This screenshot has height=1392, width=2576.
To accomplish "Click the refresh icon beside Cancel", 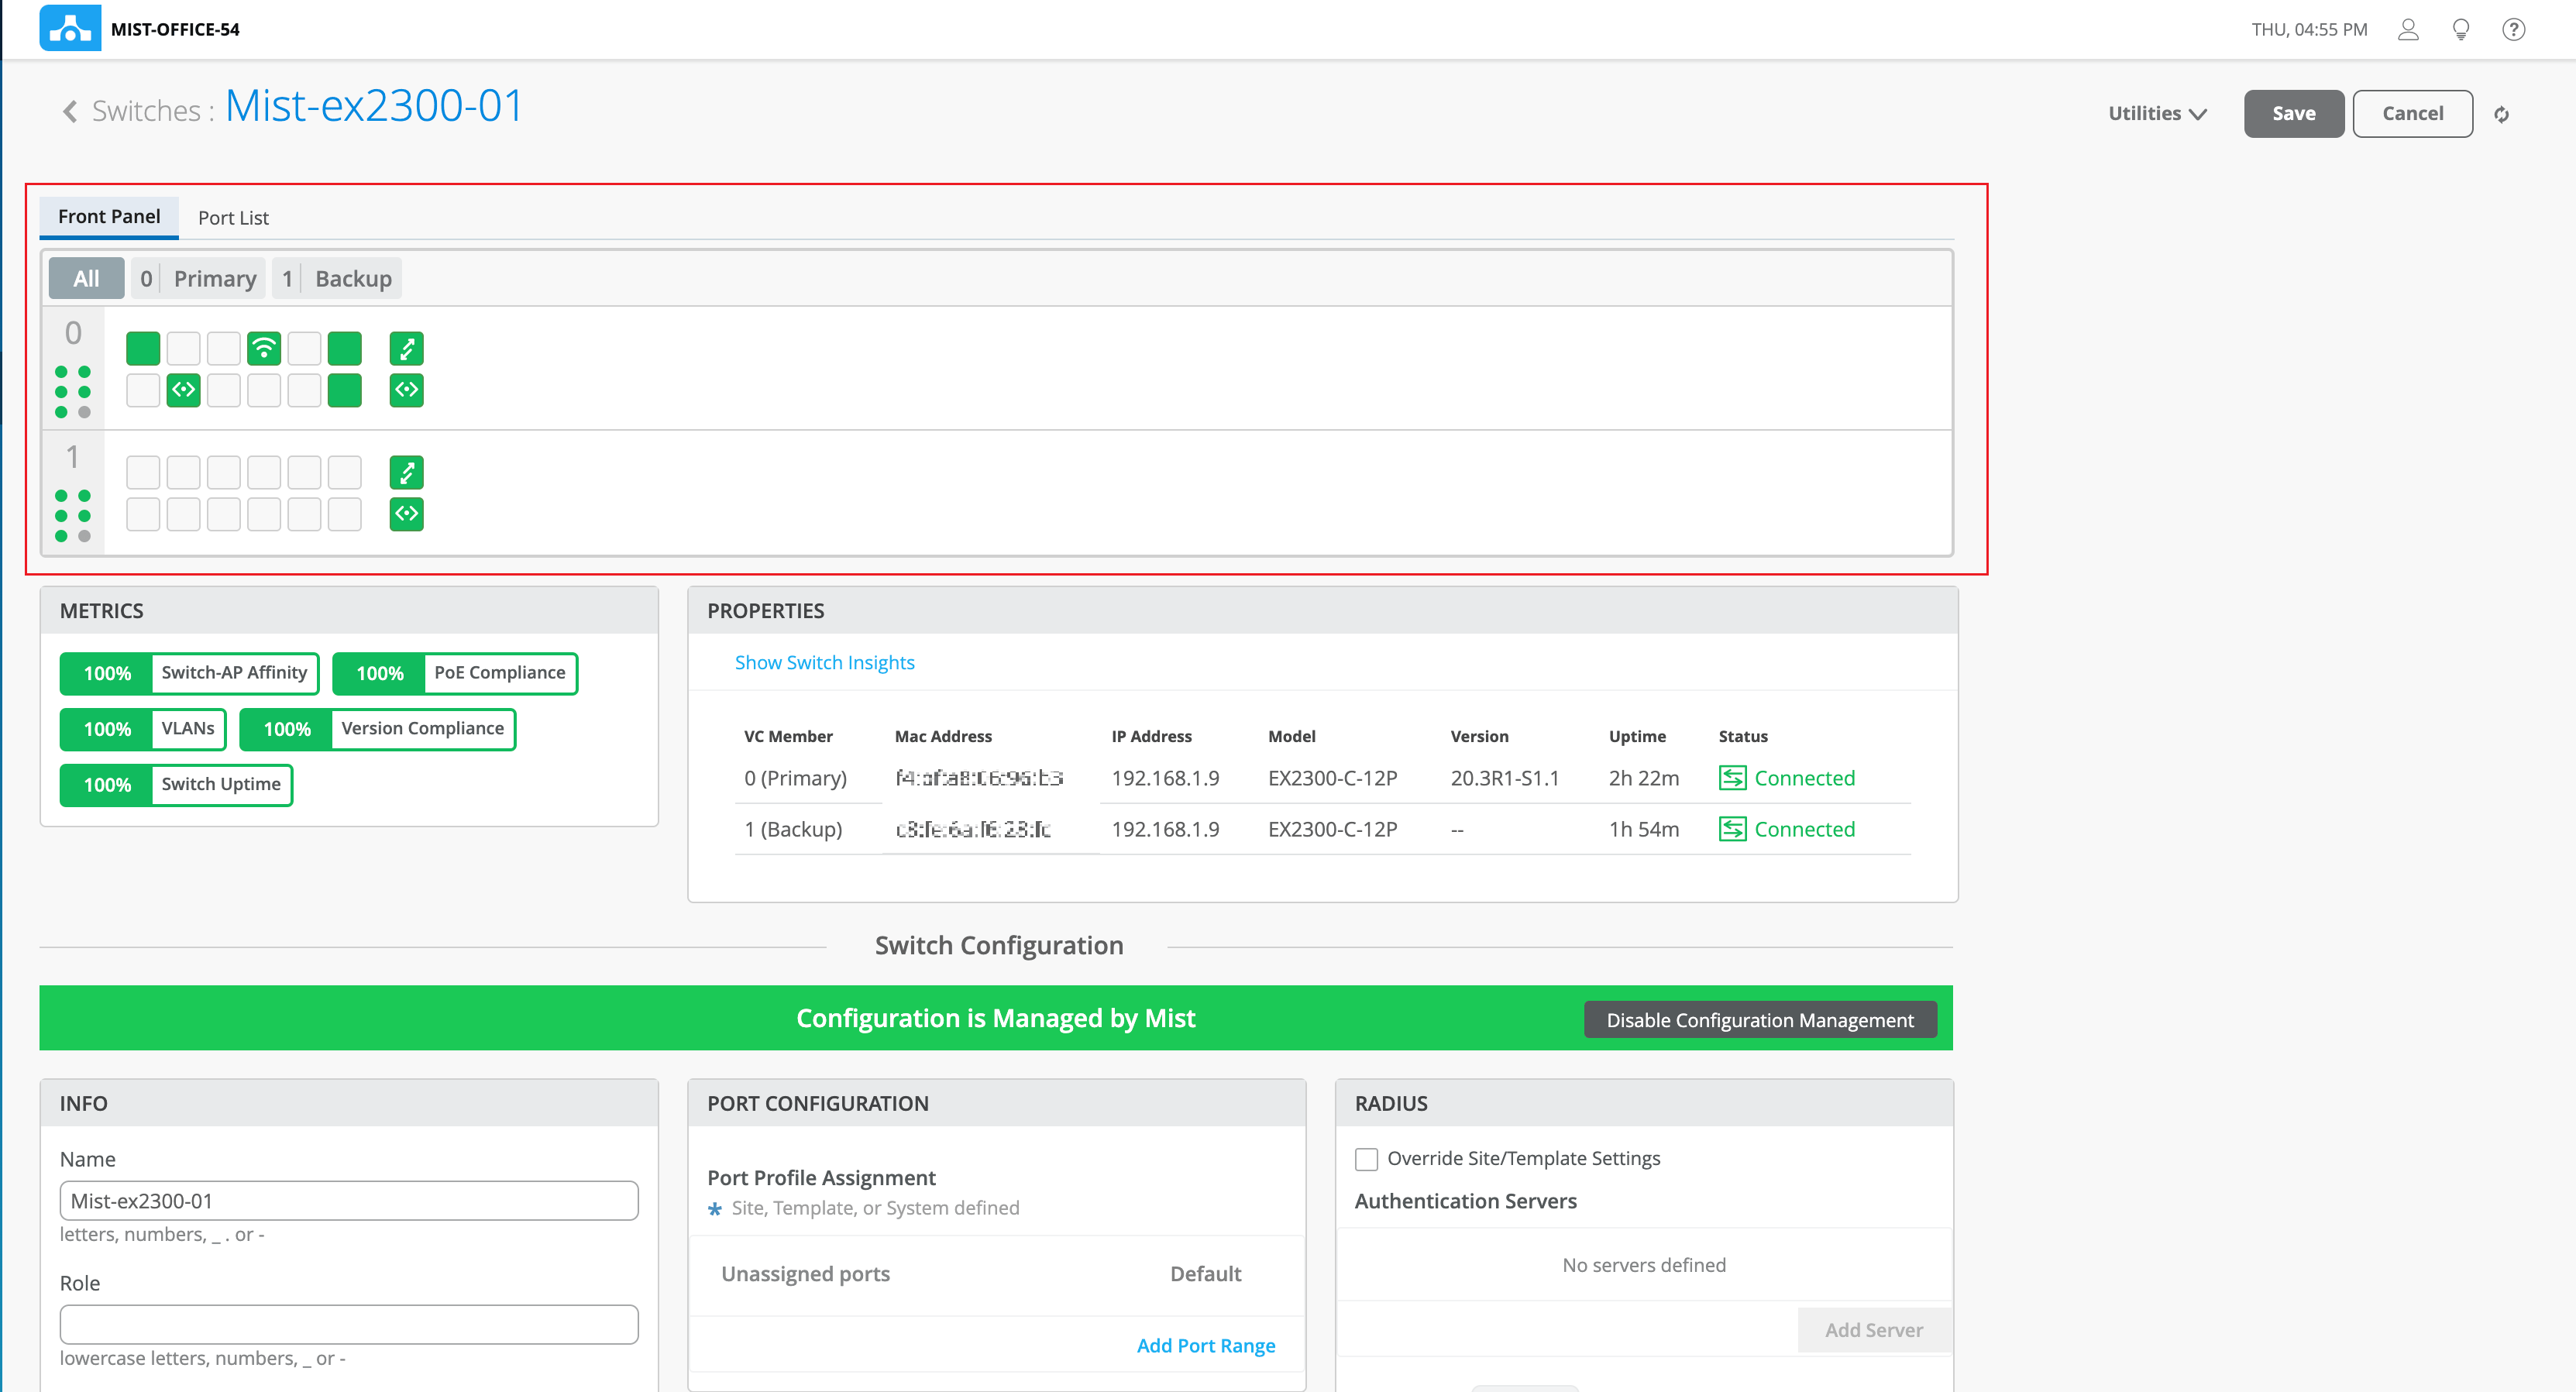I will pos(2501,114).
